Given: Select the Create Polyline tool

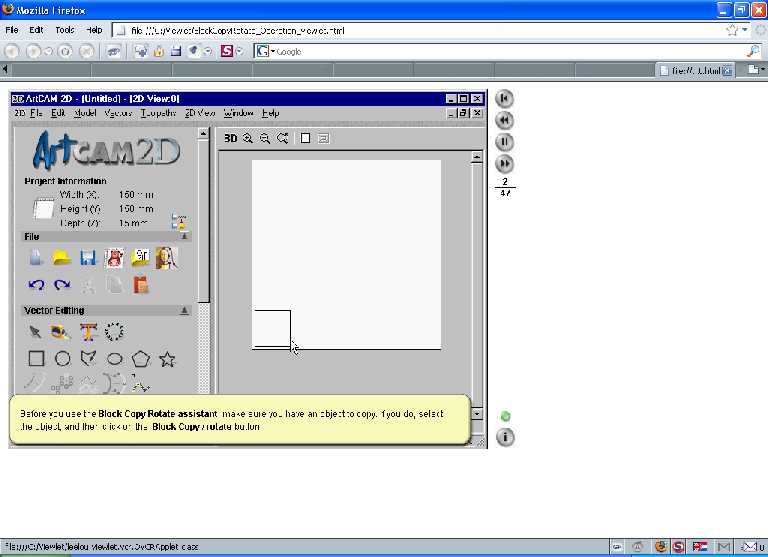Looking at the screenshot, I should pyautogui.click(x=88, y=359).
